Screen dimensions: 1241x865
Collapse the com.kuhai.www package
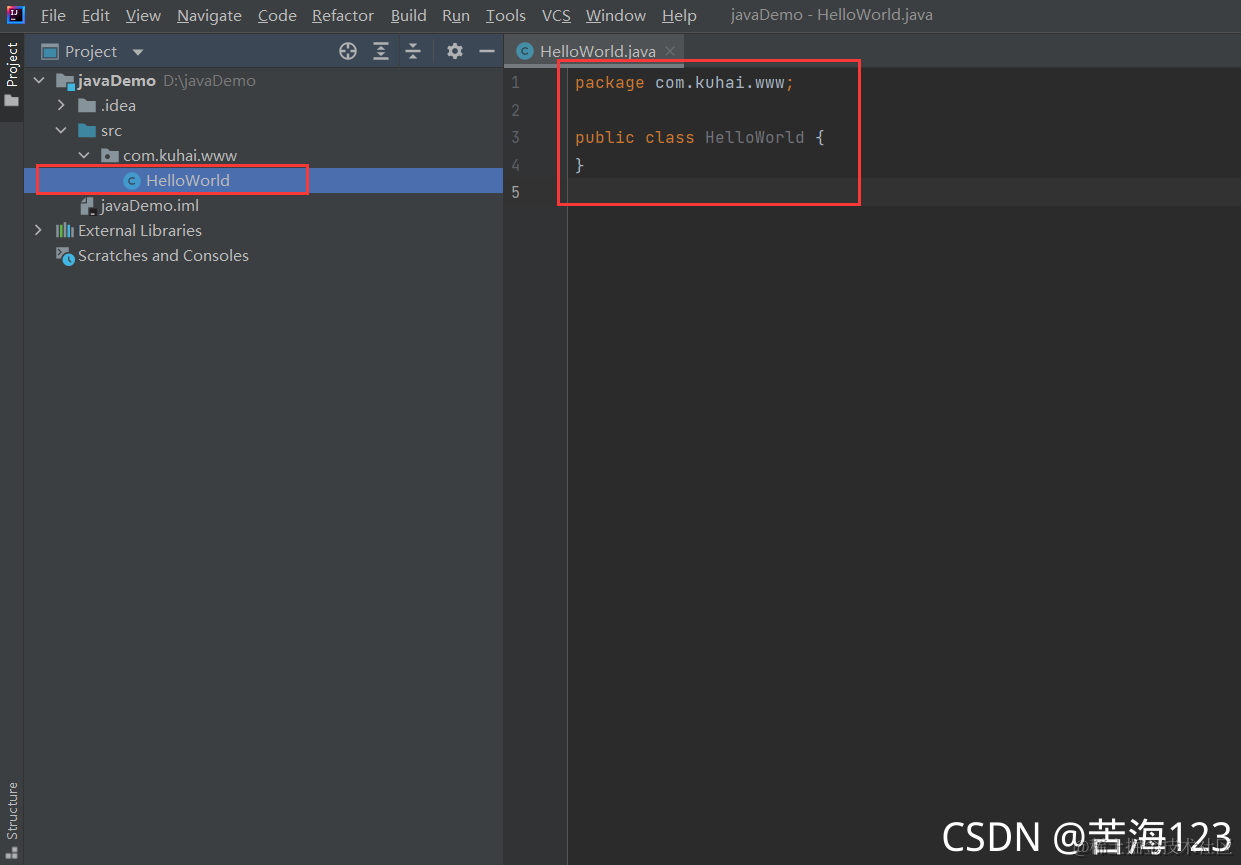[x=84, y=156]
